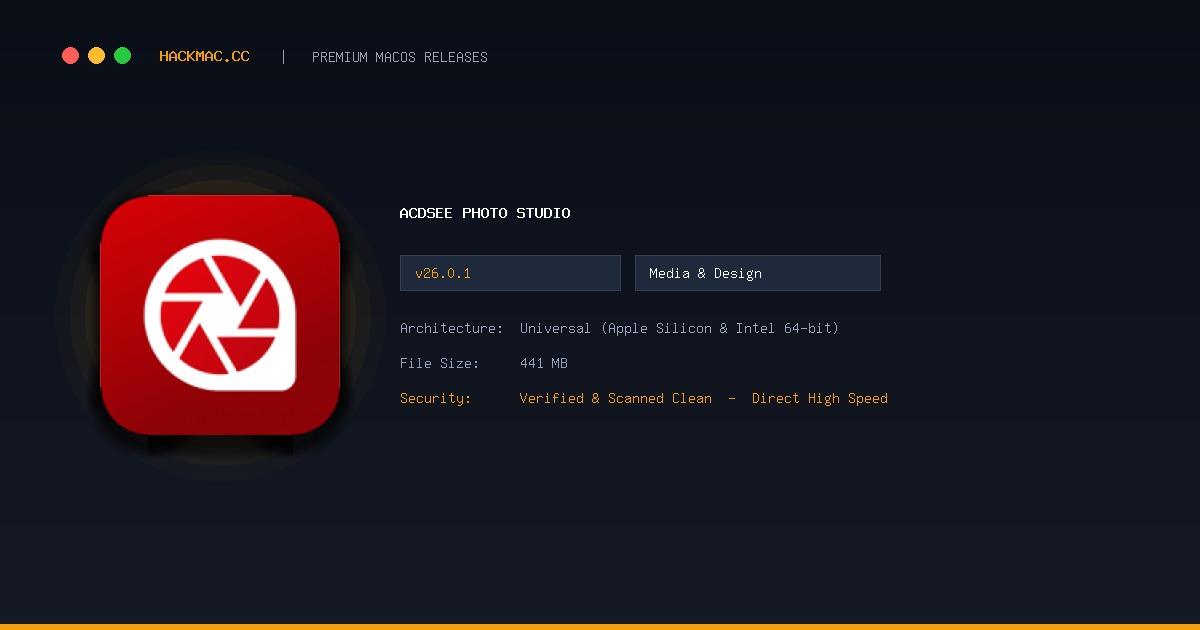1200x630 pixels.
Task: Click the Universal (Apple Silicon & Intel 64-bit) value
Action: [x=679, y=328]
